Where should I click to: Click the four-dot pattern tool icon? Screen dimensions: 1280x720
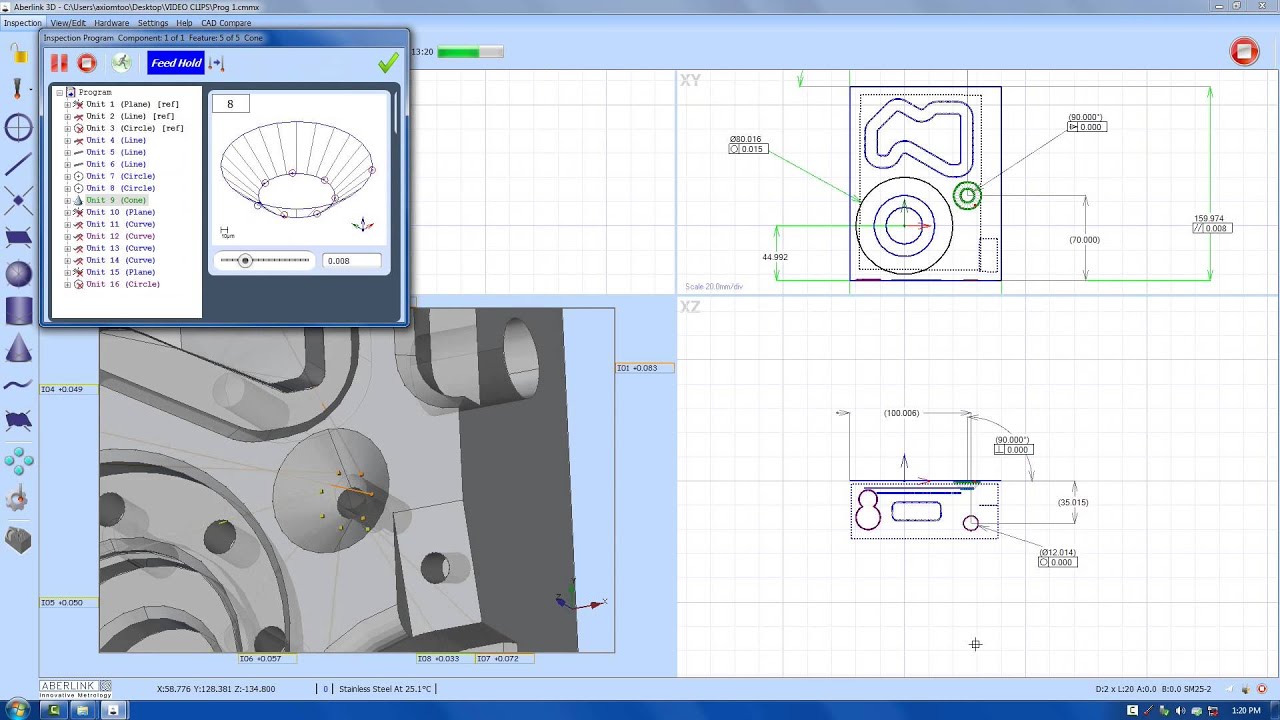pyautogui.click(x=18, y=460)
